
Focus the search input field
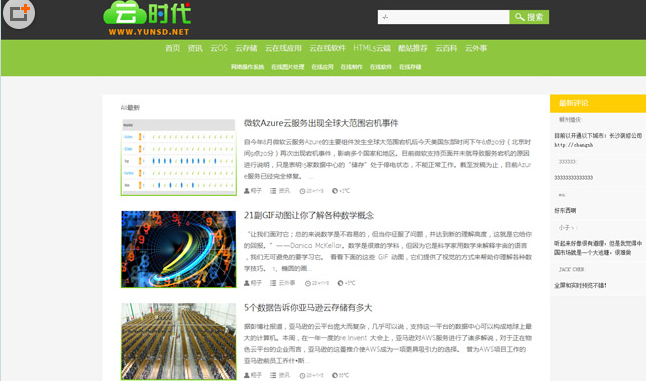443,17
